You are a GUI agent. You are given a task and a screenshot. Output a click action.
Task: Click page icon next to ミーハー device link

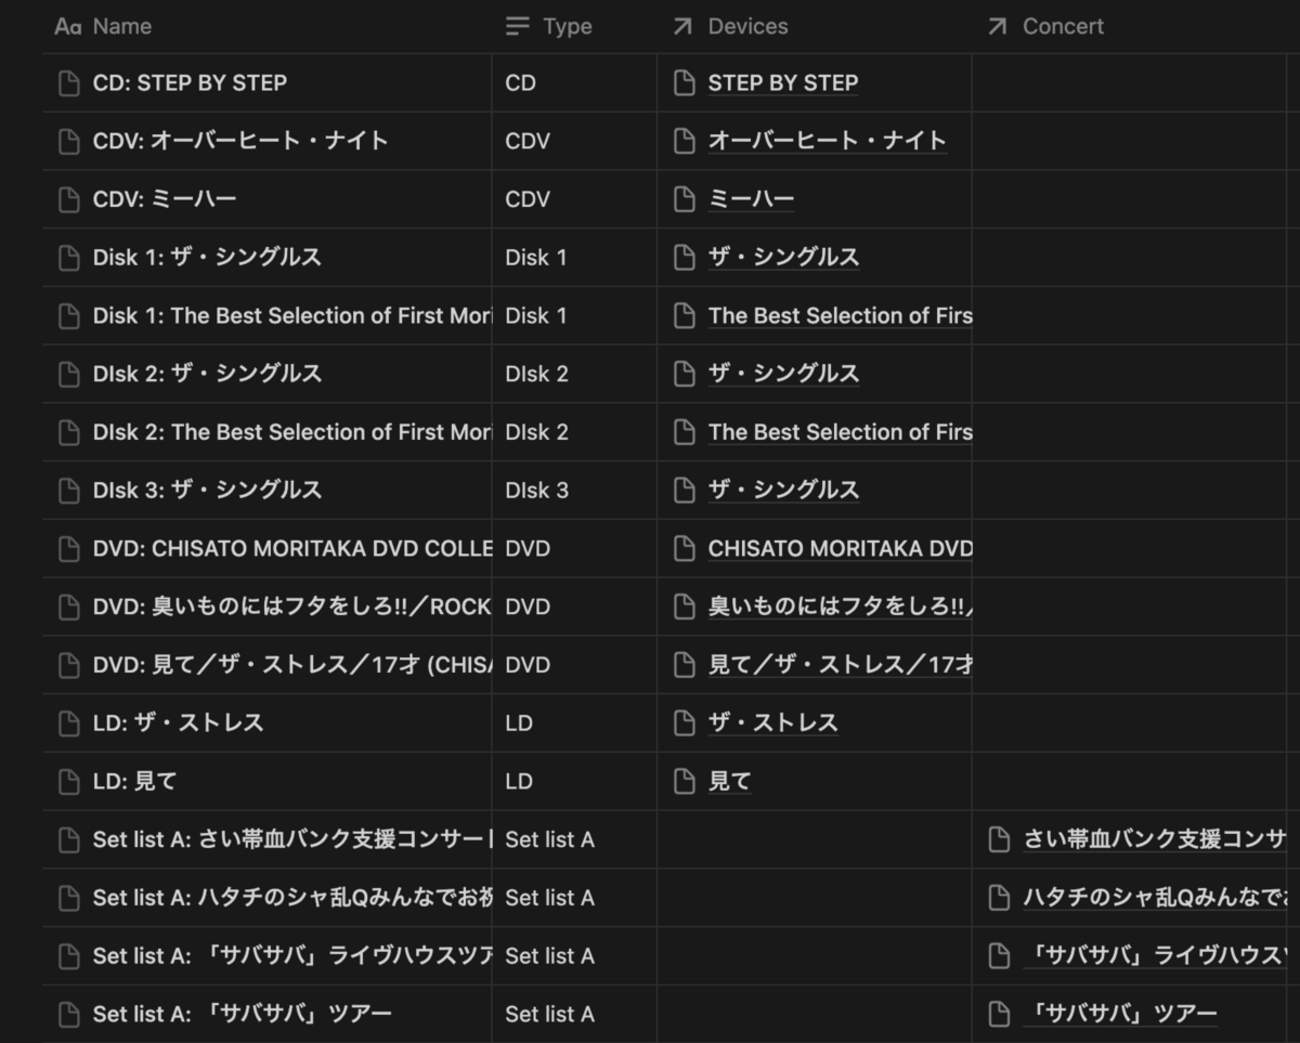point(684,199)
